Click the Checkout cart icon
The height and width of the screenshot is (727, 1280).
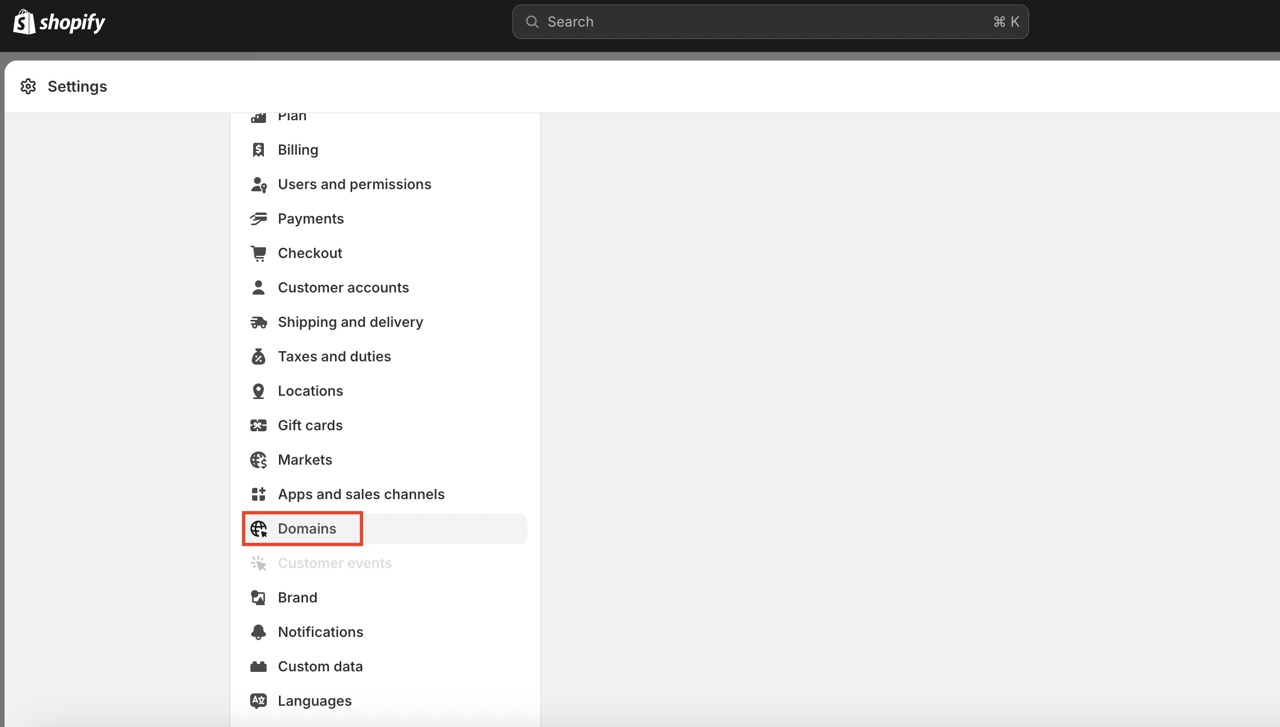(x=259, y=253)
